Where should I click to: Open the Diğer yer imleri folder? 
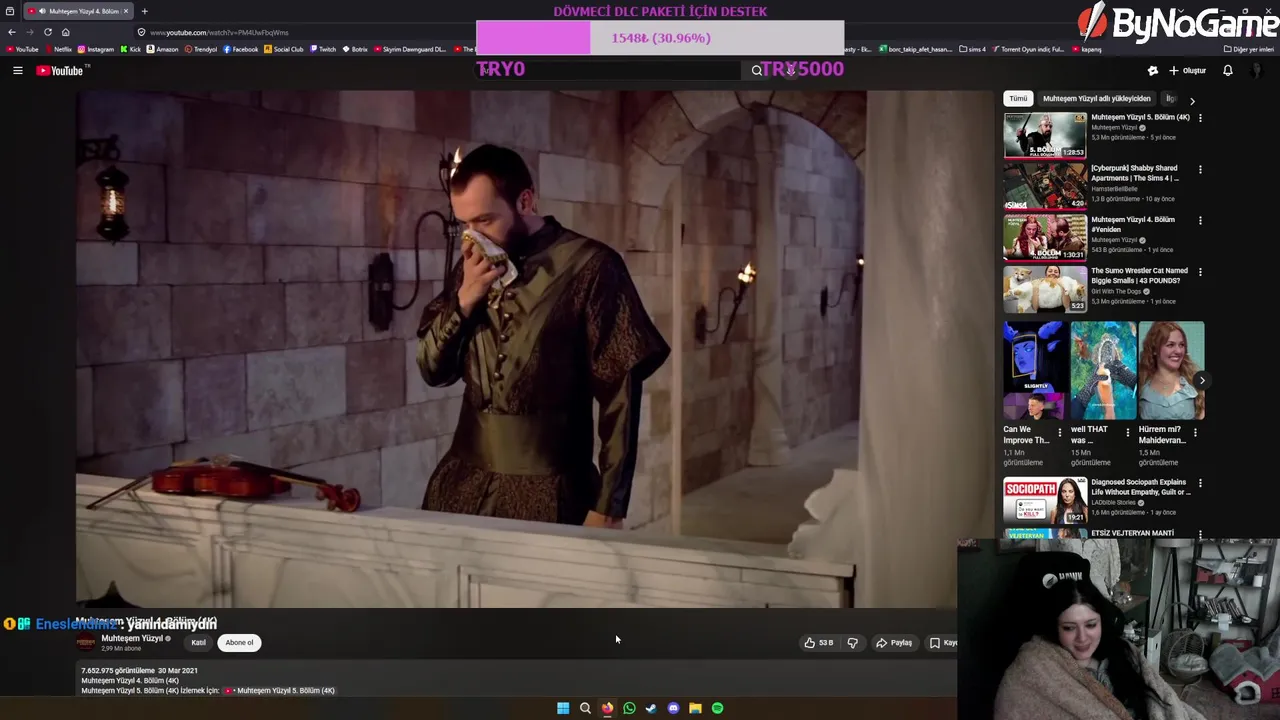(1248, 49)
